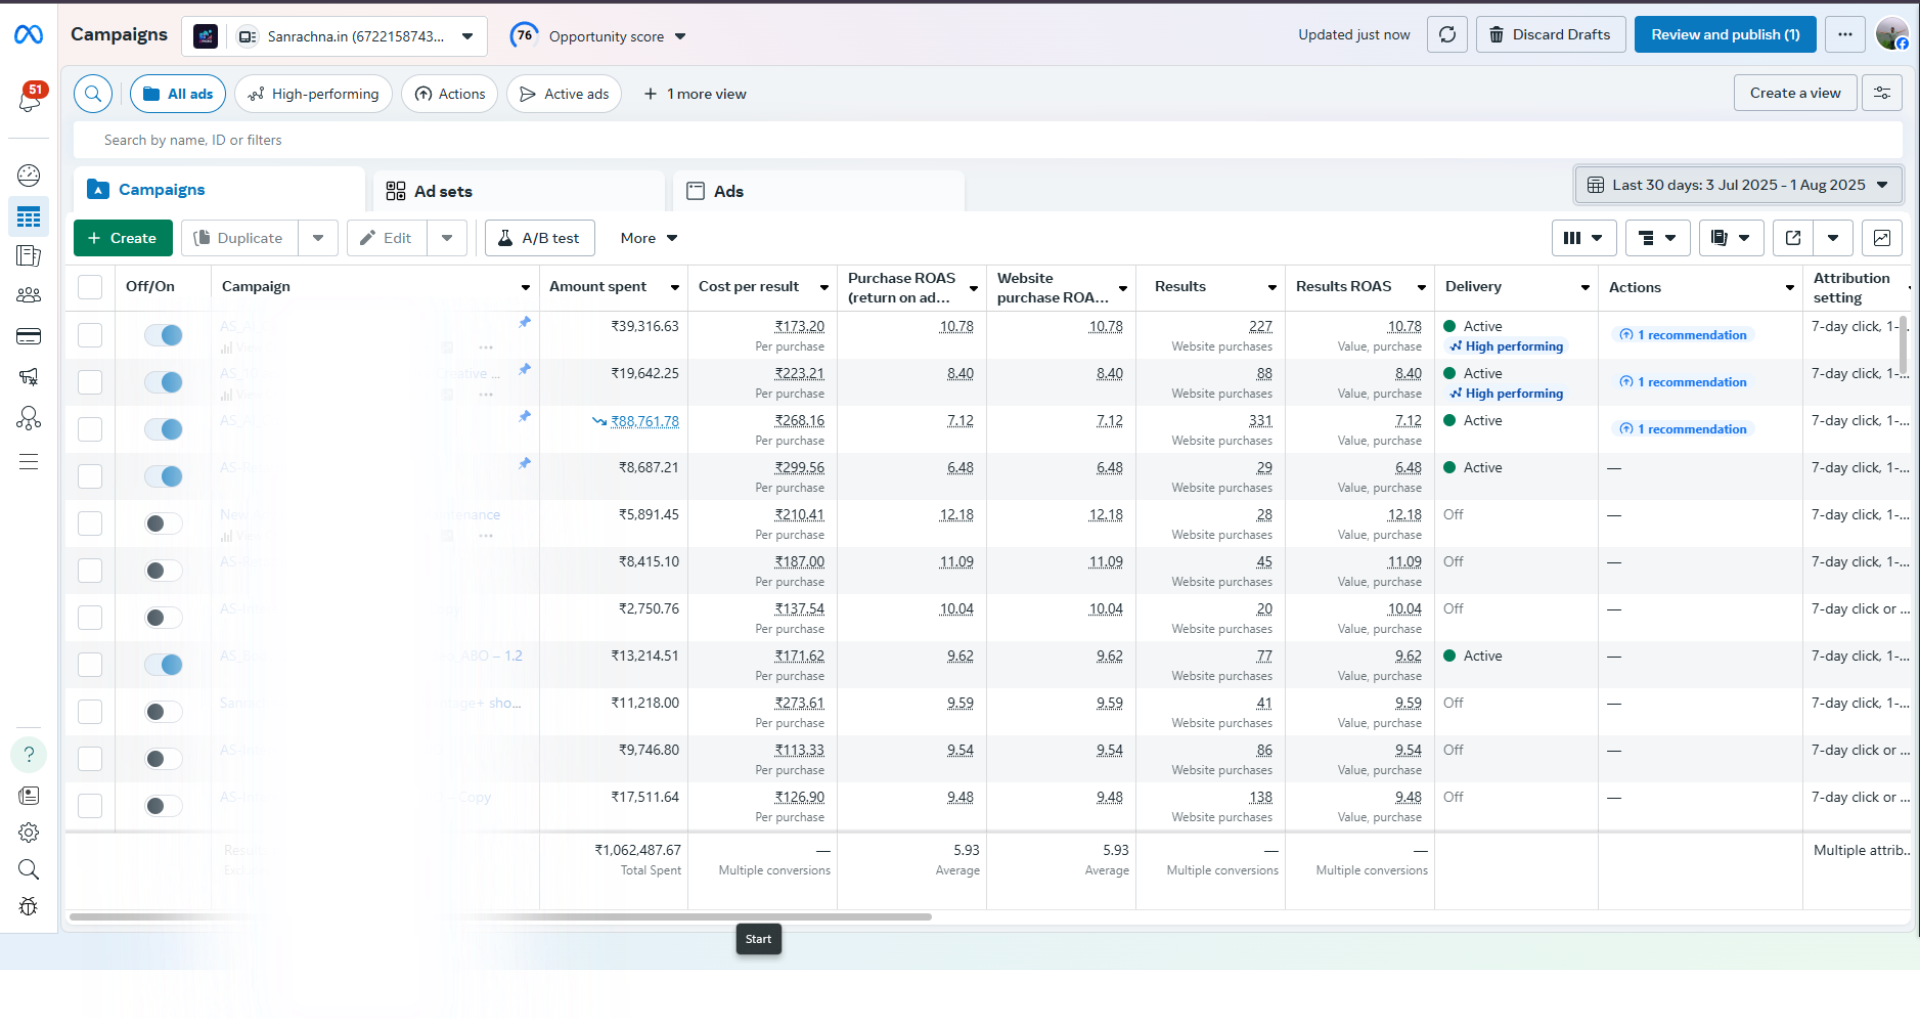The image size is (1920, 1032).
Task: Open the Duplicate dropdown arrow
Action: 318,238
